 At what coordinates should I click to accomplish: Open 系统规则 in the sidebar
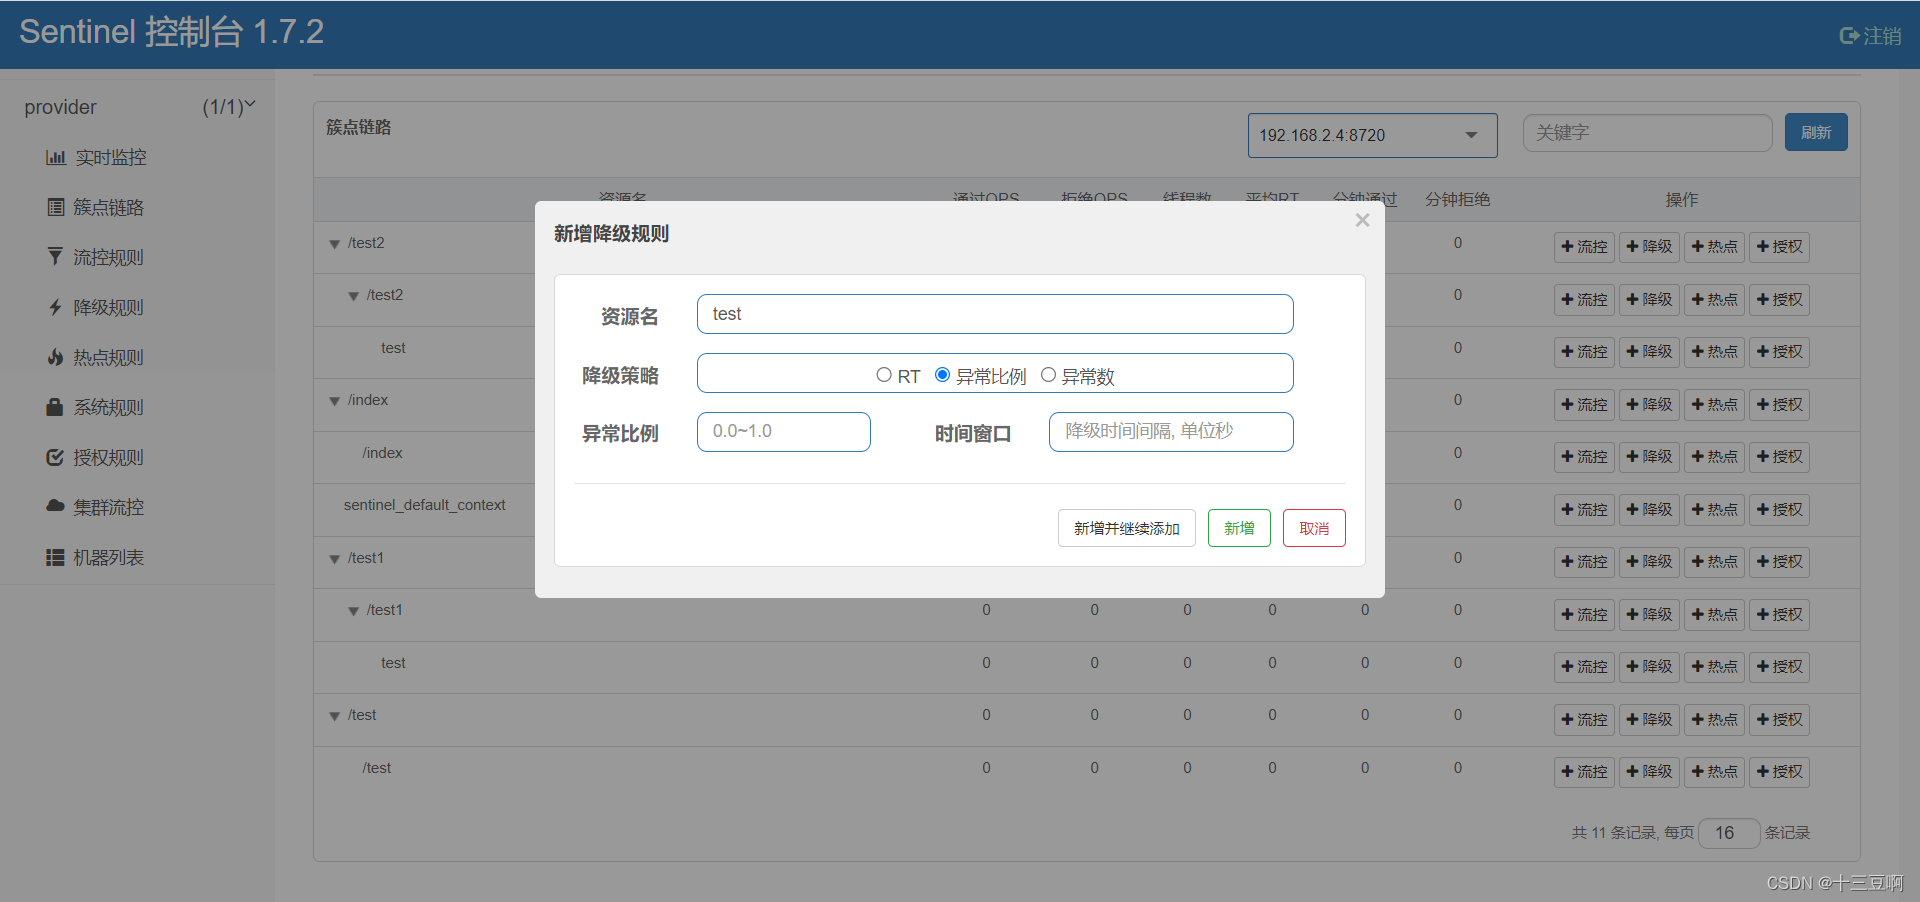pos(96,407)
